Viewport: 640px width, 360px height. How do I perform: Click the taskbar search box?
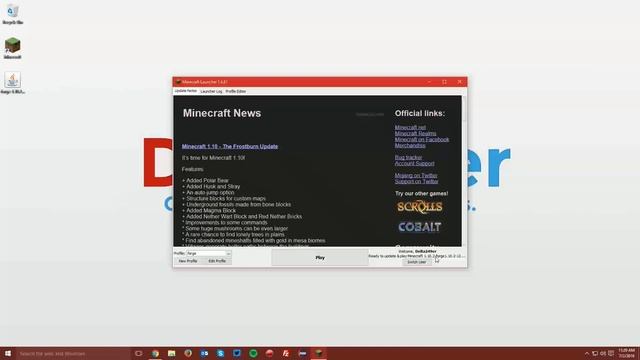[x=73, y=353]
